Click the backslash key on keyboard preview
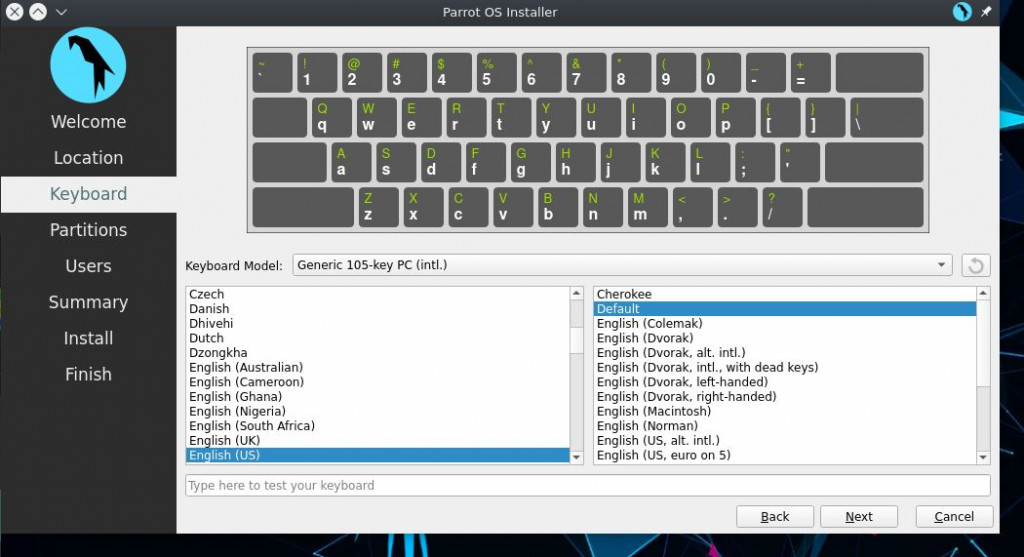 click(887, 118)
